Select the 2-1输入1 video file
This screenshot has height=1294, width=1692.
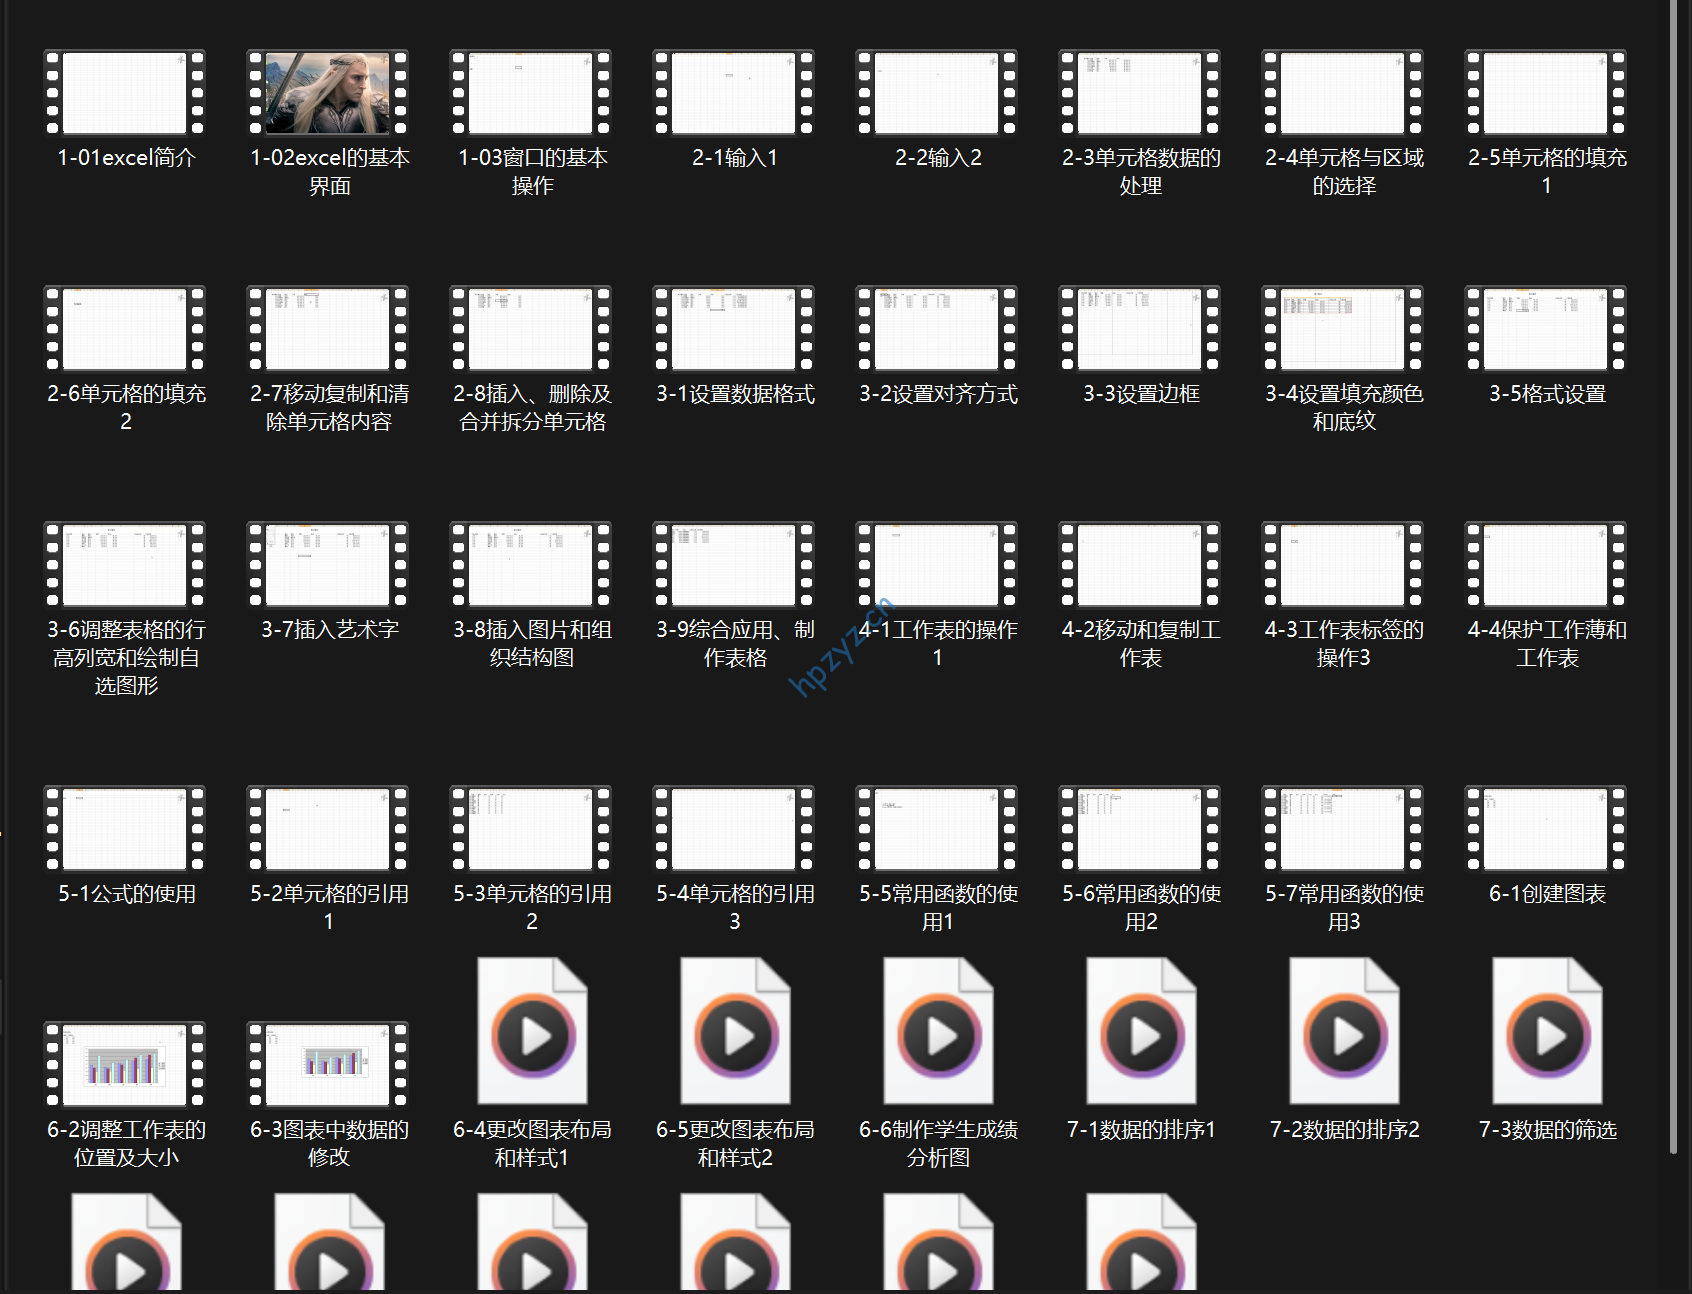click(x=734, y=93)
